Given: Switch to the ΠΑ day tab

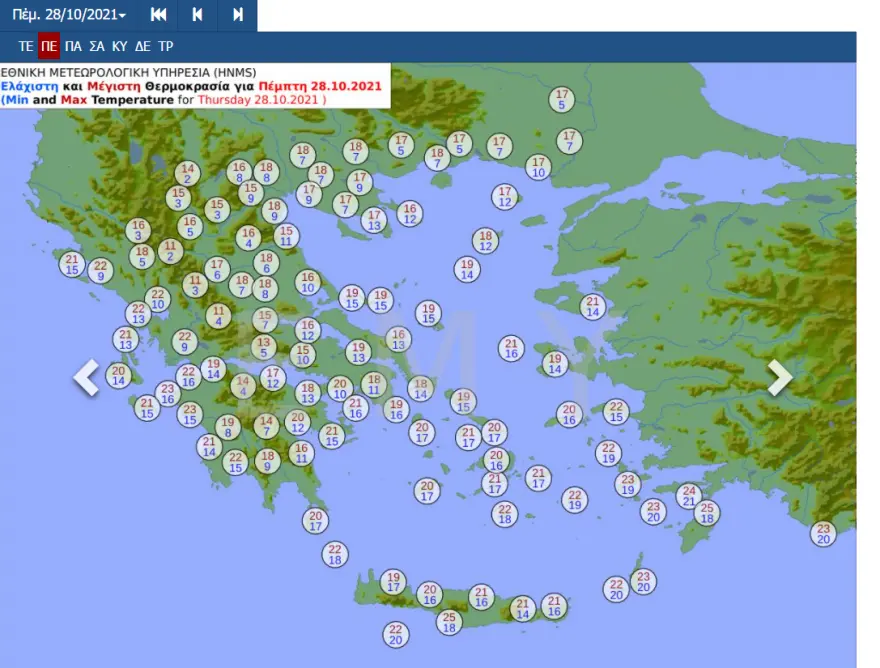Looking at the screenshot, I should pos(73,47).
